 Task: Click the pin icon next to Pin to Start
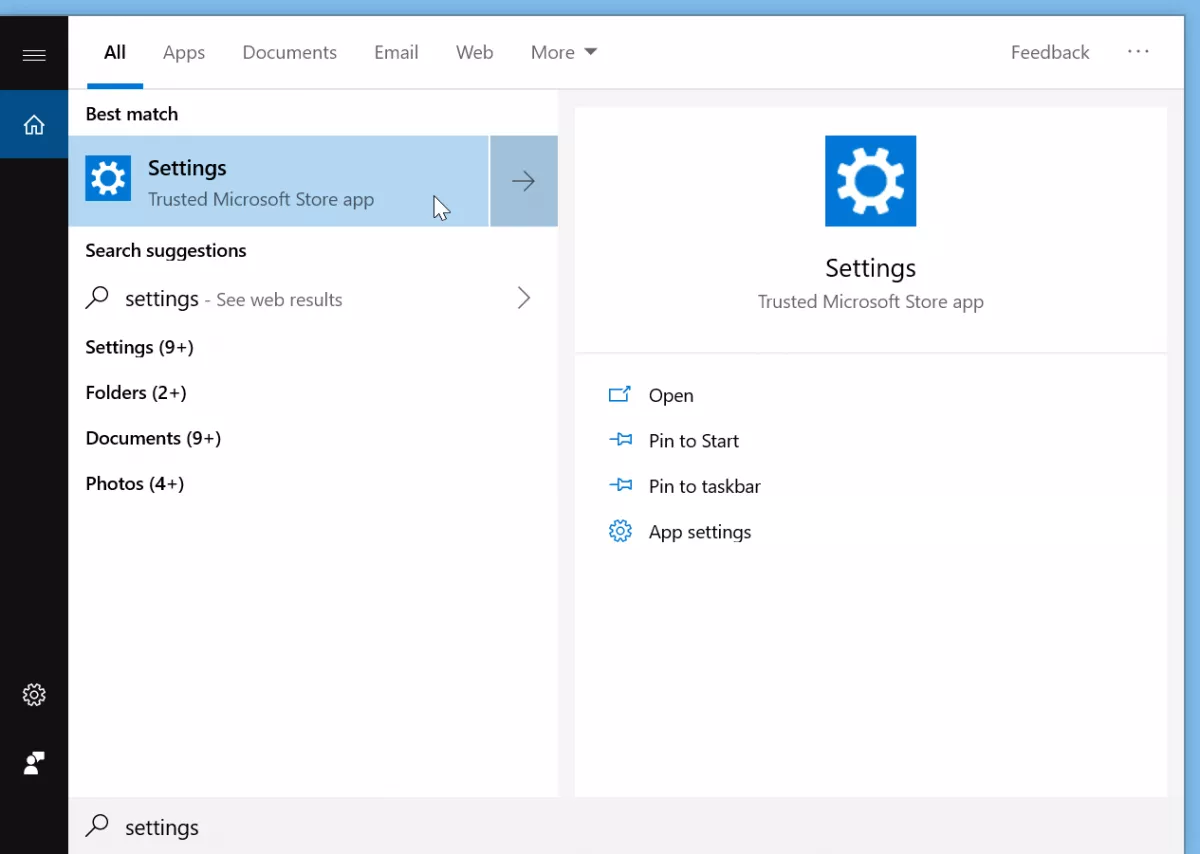620,440
